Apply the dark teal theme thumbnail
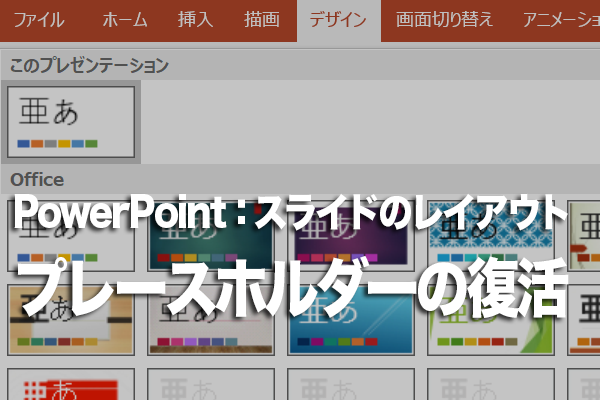600x400 pixels. (x=211, y=235)
